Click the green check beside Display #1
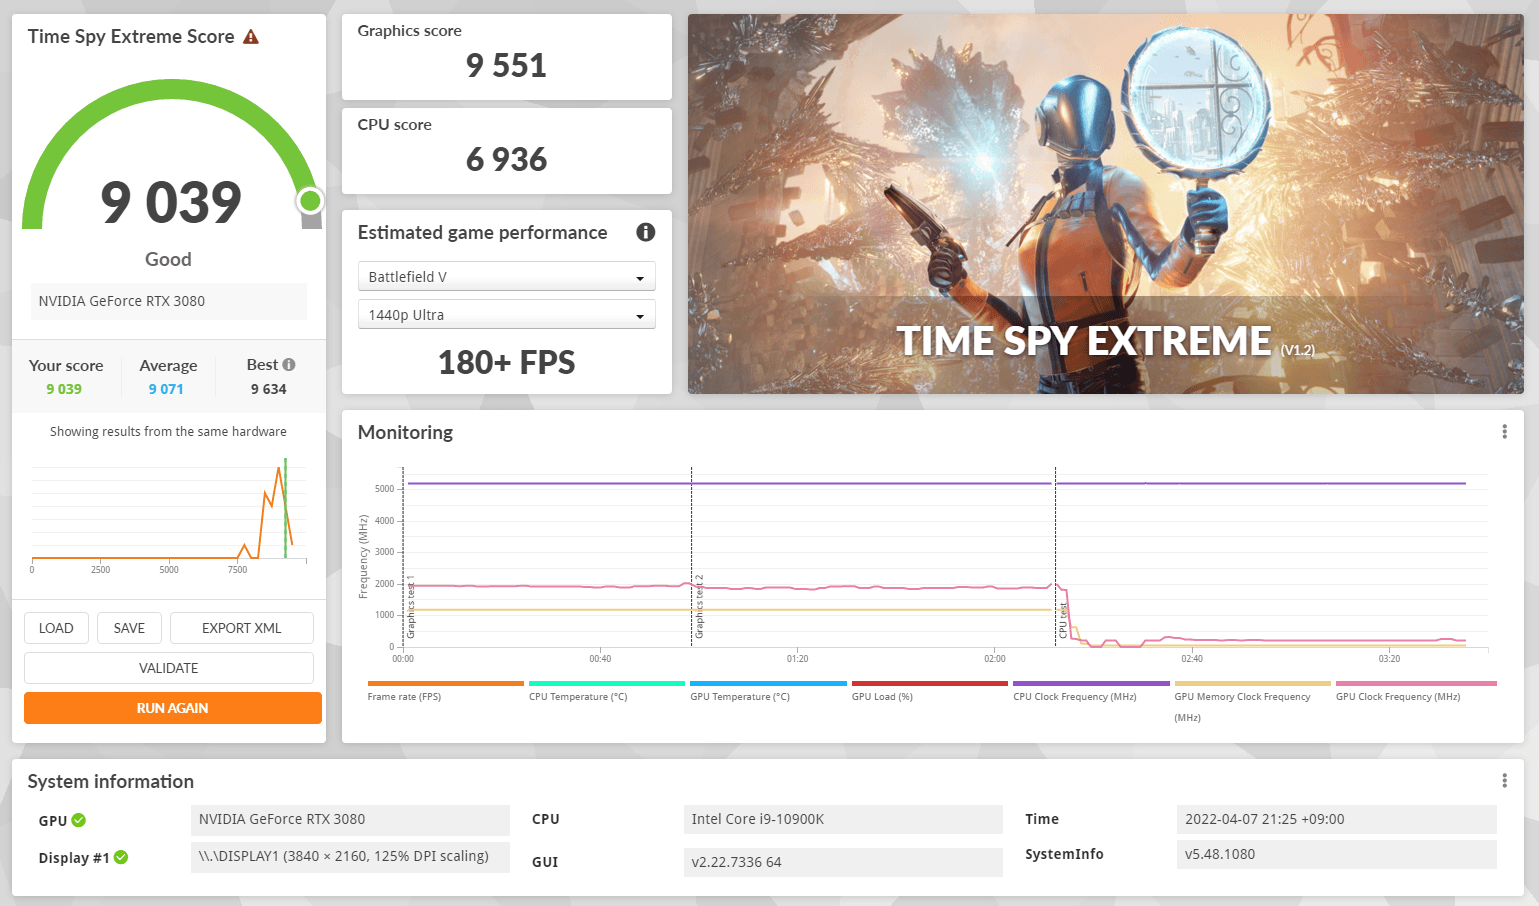 coord(121,857)
